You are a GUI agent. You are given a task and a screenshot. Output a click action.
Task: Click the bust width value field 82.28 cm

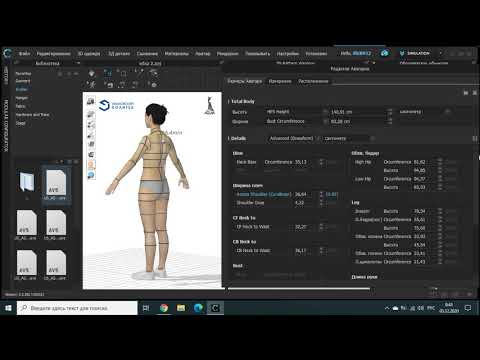click(x=357, y=121)
